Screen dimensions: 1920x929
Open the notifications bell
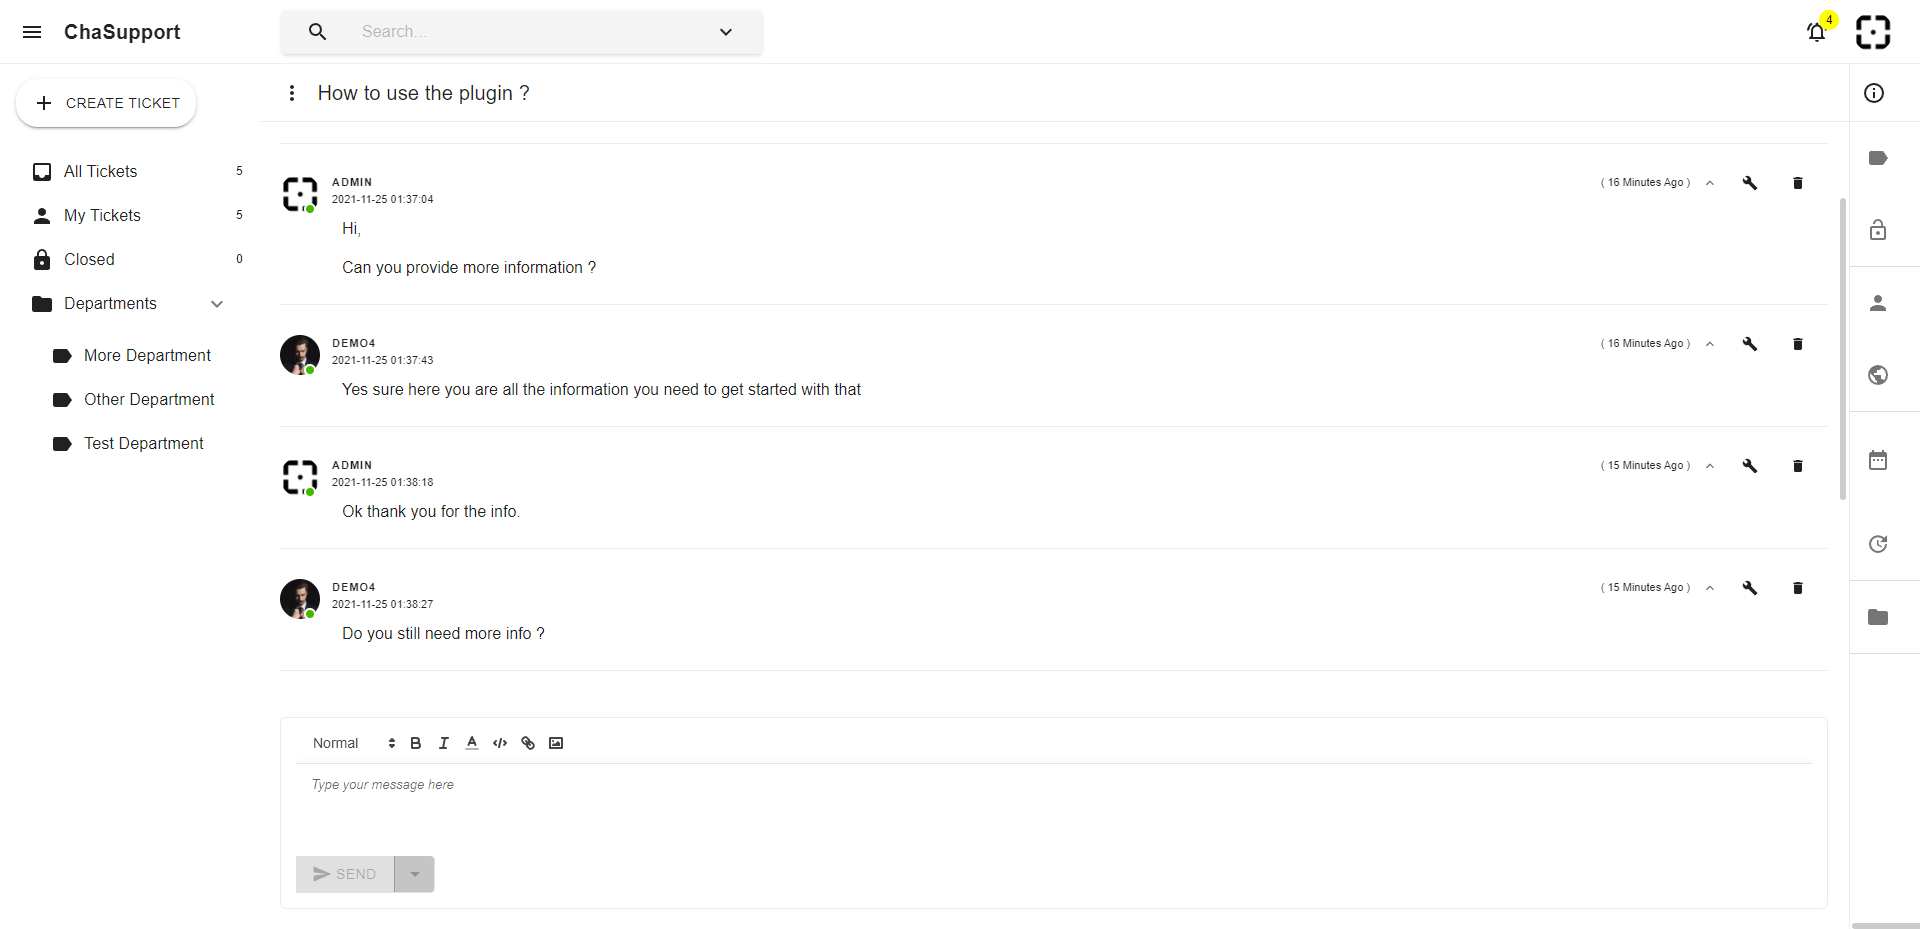tap(1816, 32)
